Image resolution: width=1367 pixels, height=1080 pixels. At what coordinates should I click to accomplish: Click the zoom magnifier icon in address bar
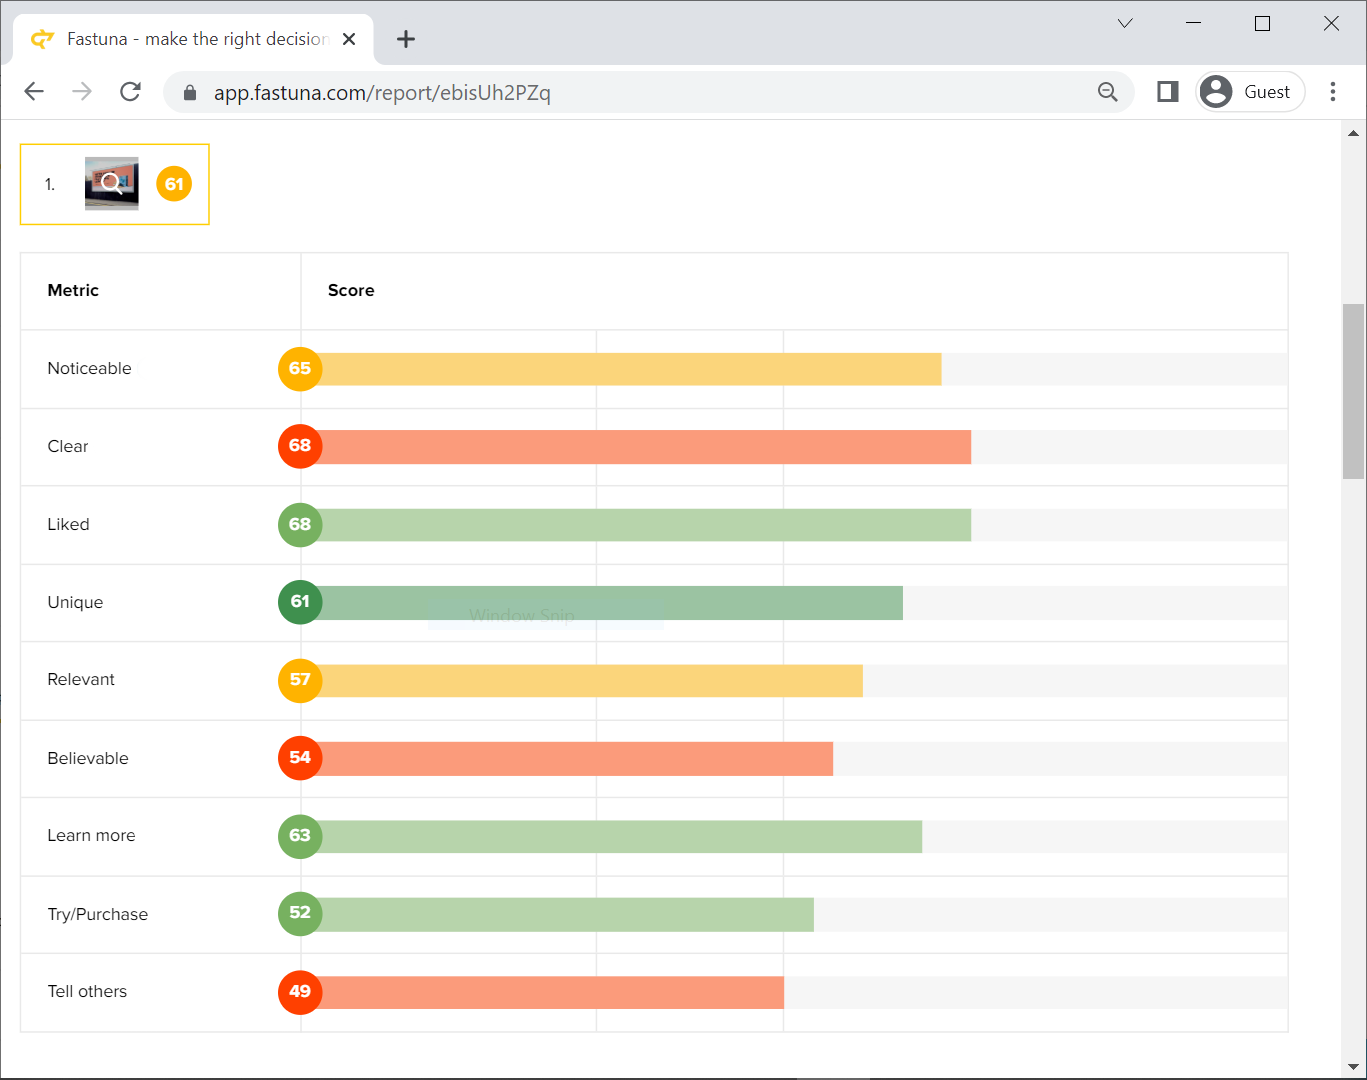pyautogui.click(x=1107, y=92)
